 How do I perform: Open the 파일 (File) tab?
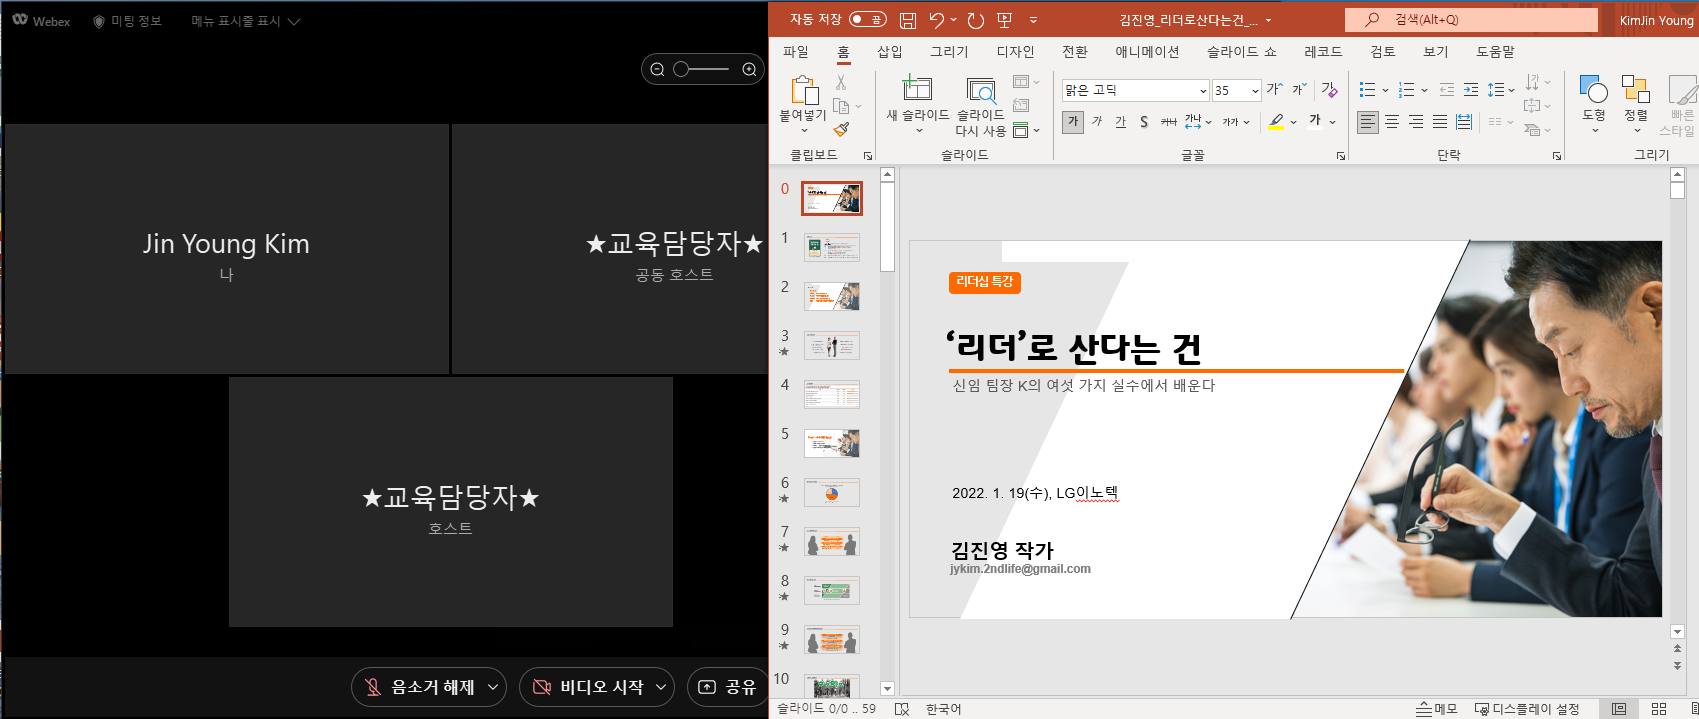pyautogui.click(x=796, y=52)
